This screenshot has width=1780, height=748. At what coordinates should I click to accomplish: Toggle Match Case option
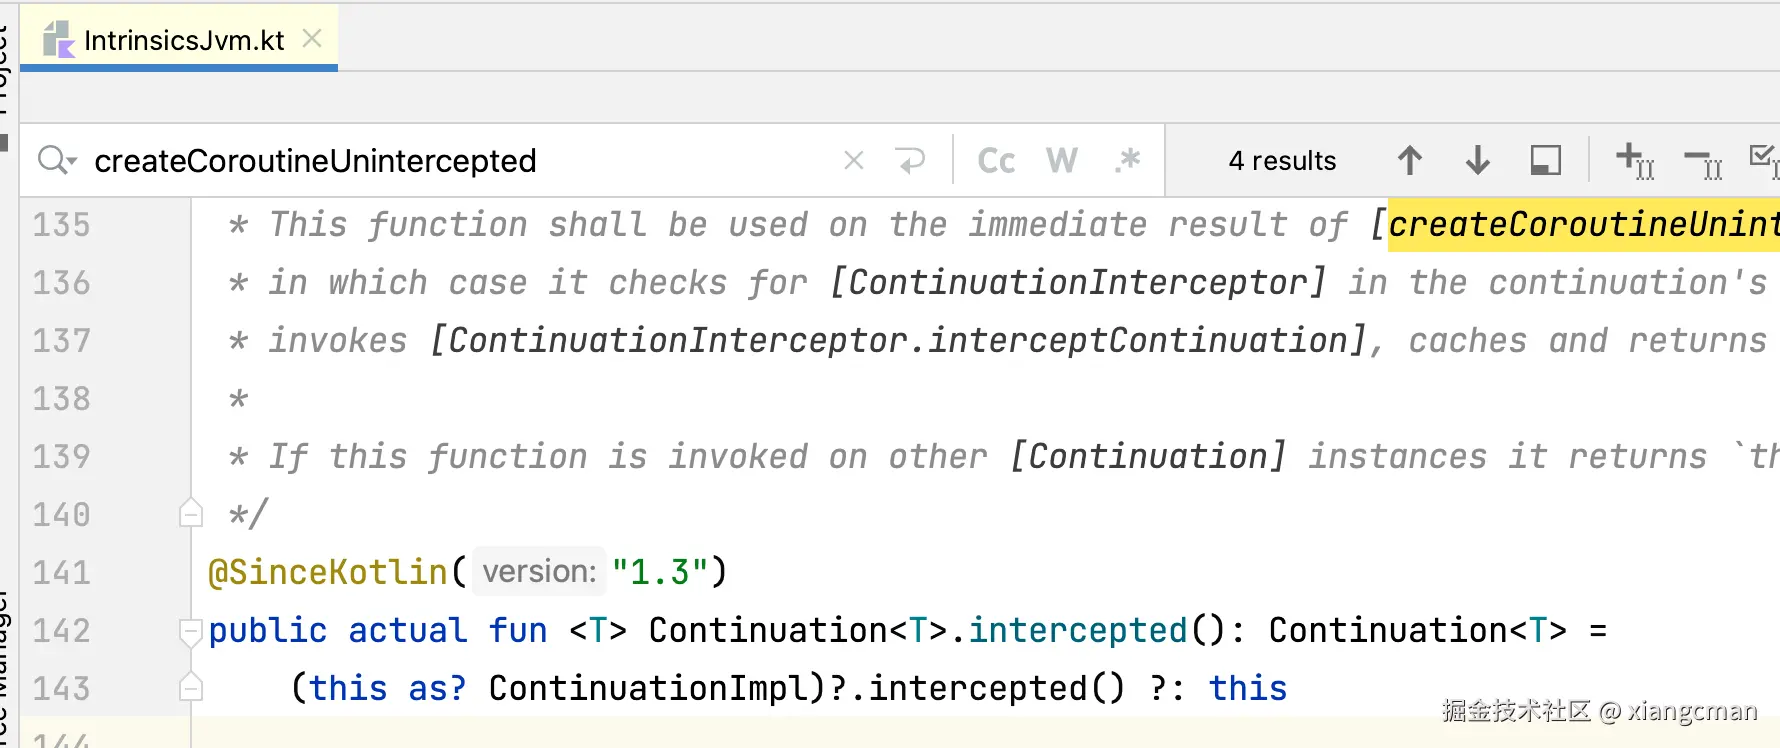996,160
